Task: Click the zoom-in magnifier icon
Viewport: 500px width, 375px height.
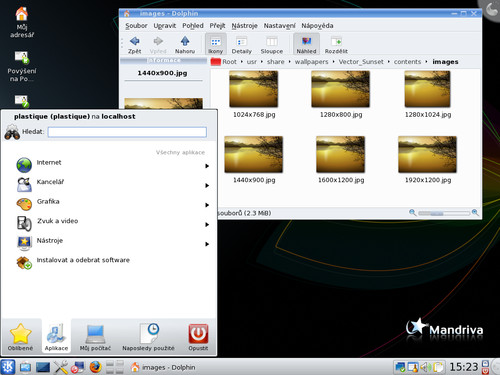Action: tap(475, 213)
